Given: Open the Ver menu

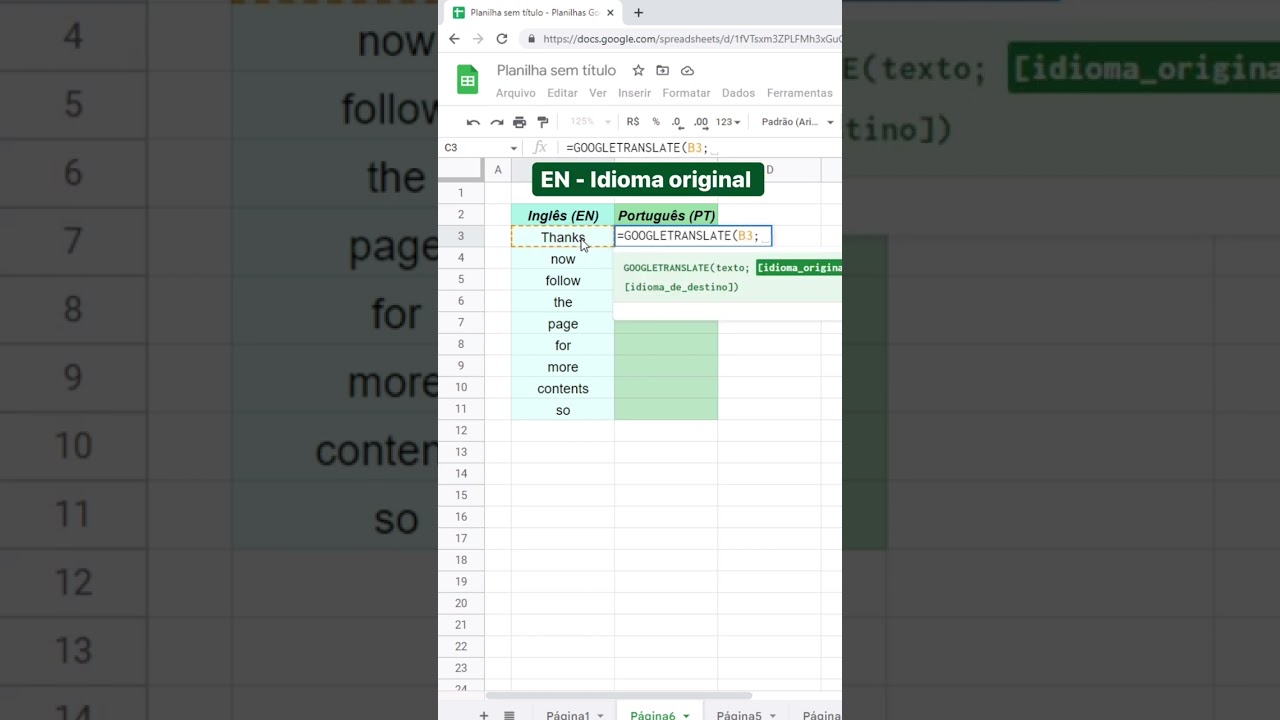Looking at the screenshot, I should coord(598,93).
